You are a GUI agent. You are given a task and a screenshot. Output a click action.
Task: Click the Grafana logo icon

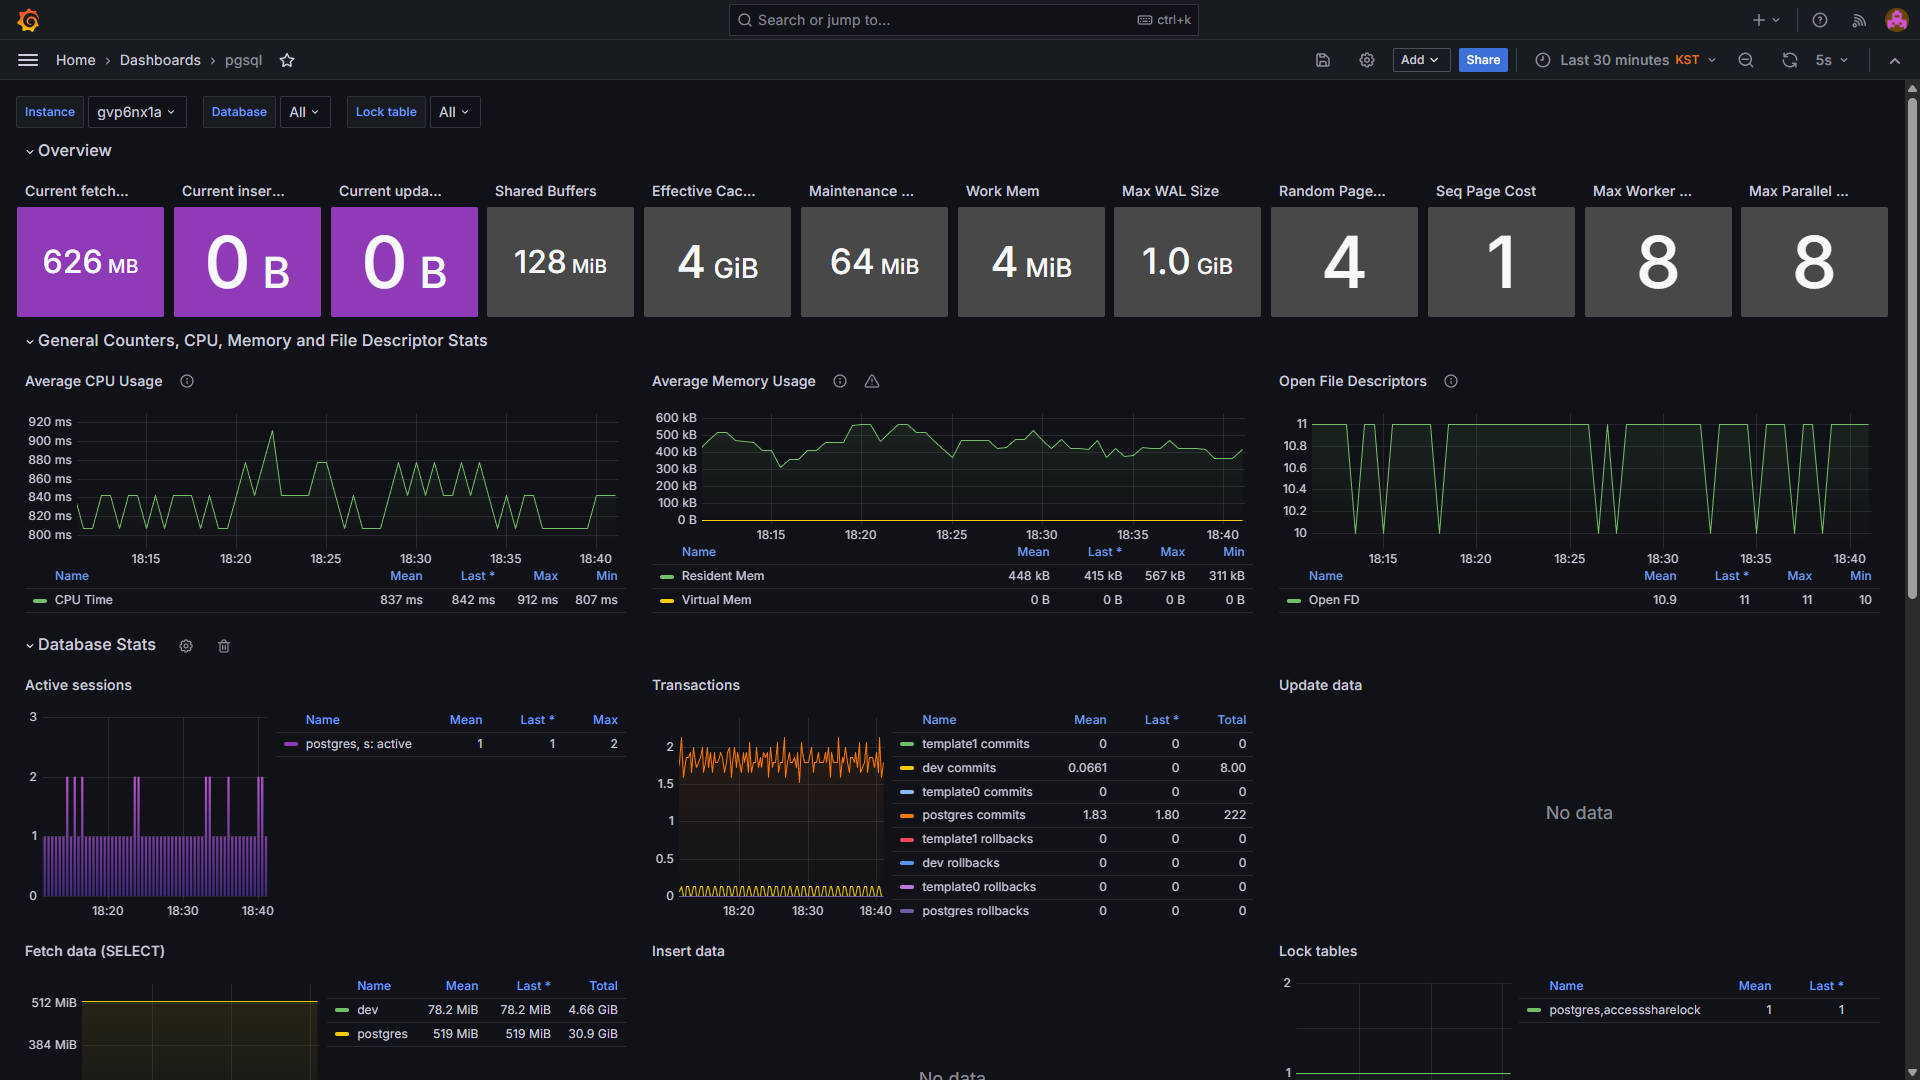(x=29, y=20)
